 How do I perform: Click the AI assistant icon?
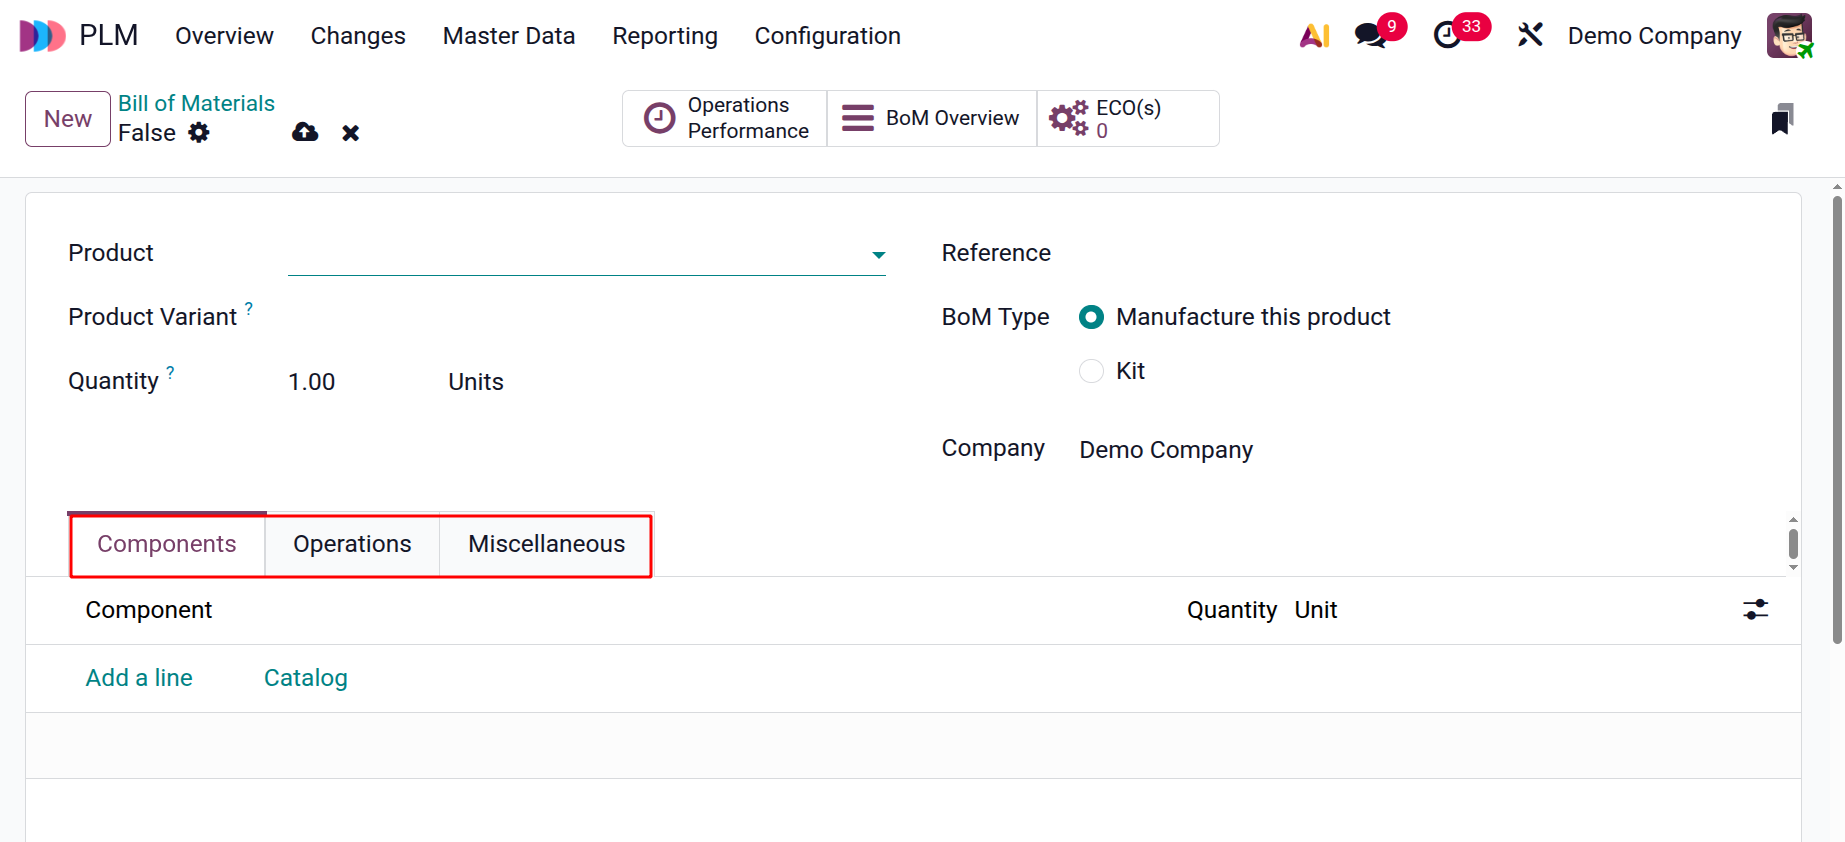1314,36
